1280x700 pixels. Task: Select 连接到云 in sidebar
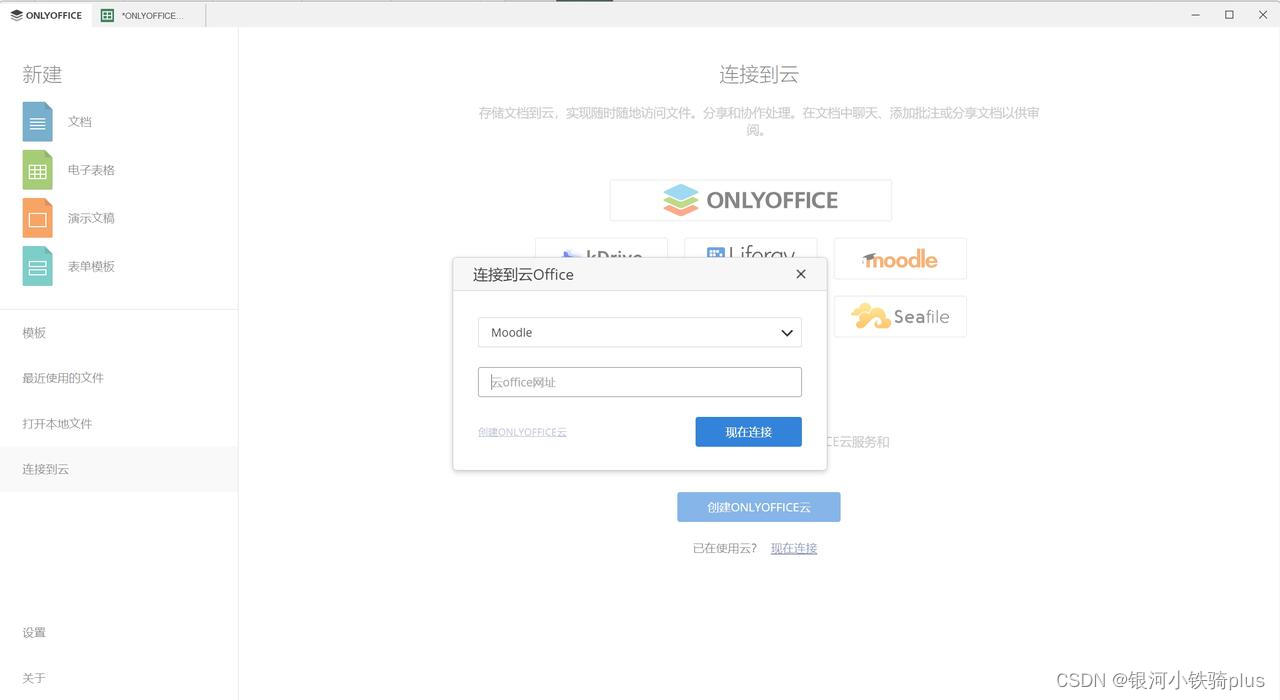(x=119, y=469)
